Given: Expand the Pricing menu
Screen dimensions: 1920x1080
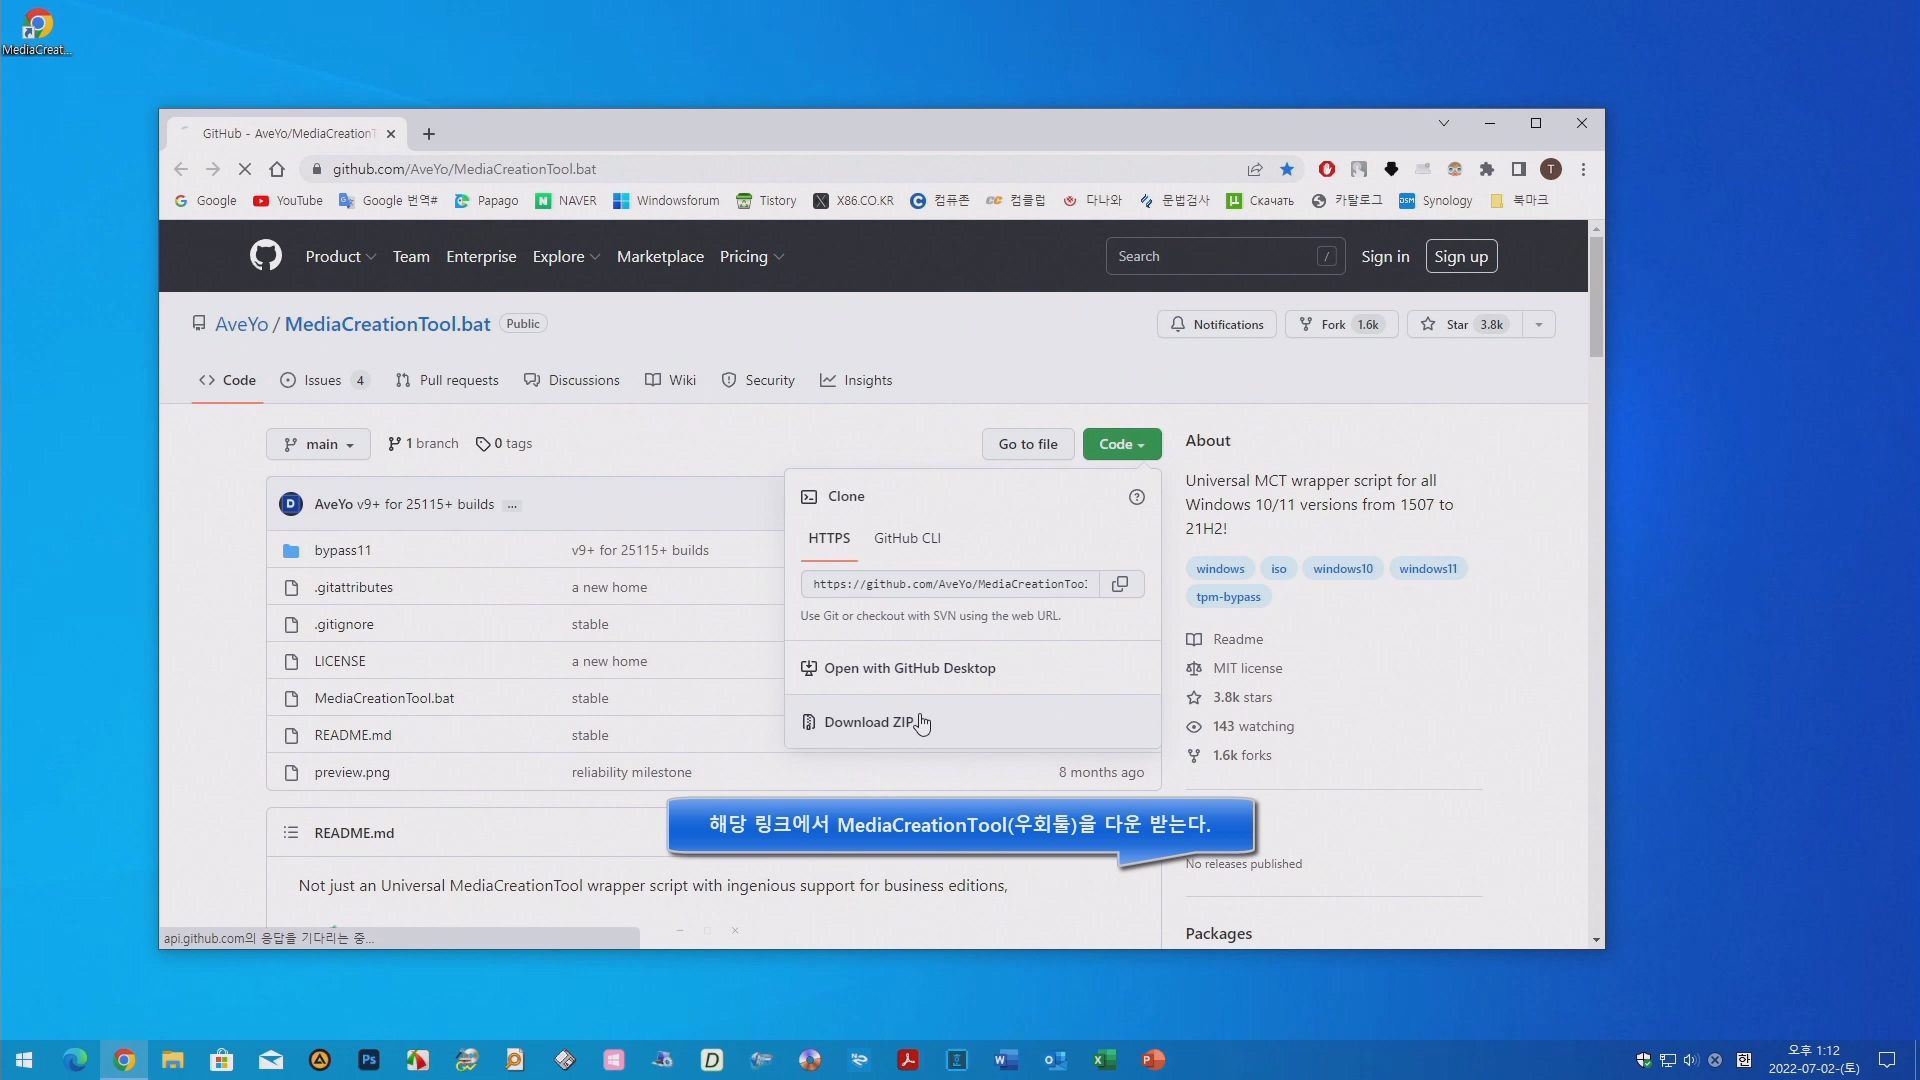Looking at the screenshot, I should click(751, 257).
